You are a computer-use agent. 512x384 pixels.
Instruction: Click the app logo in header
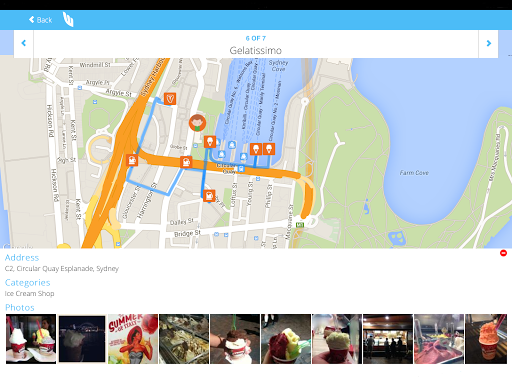click(x=68, y=20)
